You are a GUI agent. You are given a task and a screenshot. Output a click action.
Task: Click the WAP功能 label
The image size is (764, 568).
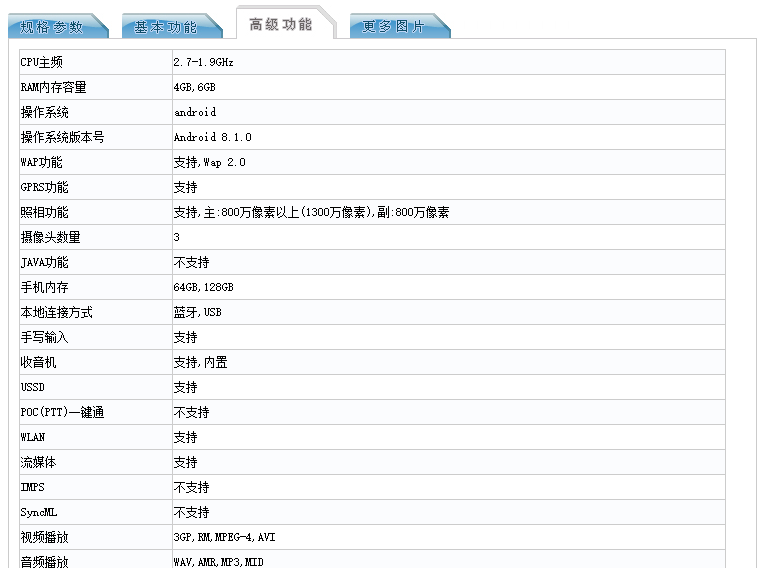(41, 162)
